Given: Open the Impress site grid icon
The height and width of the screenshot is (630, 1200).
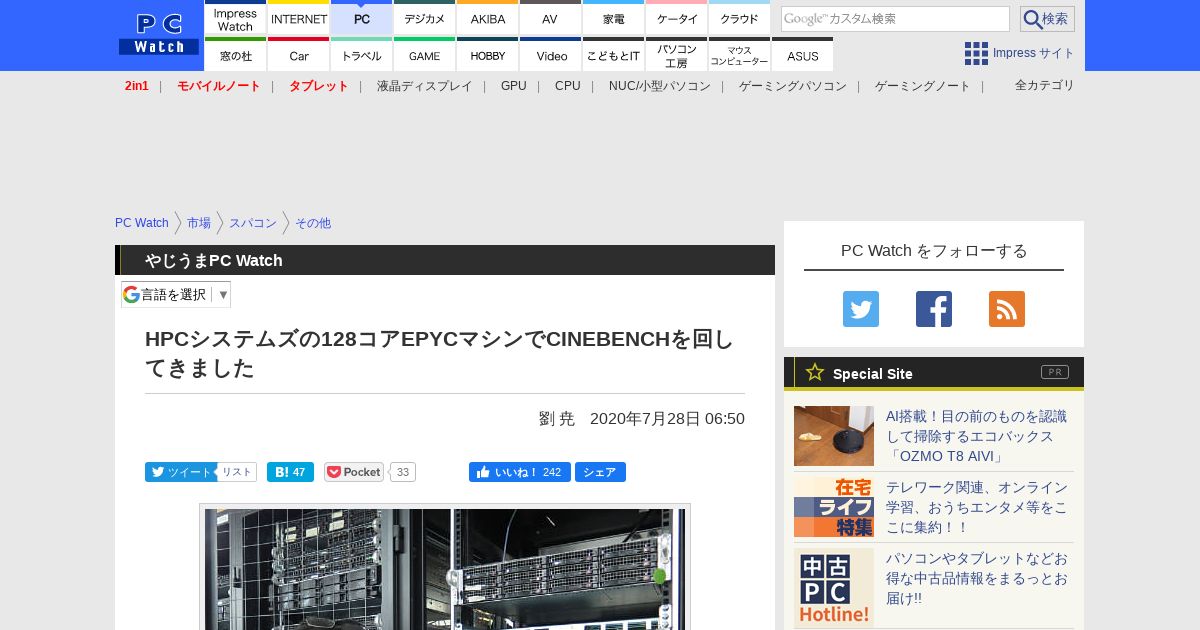Looking at the screenshot, I should (976, 53).
